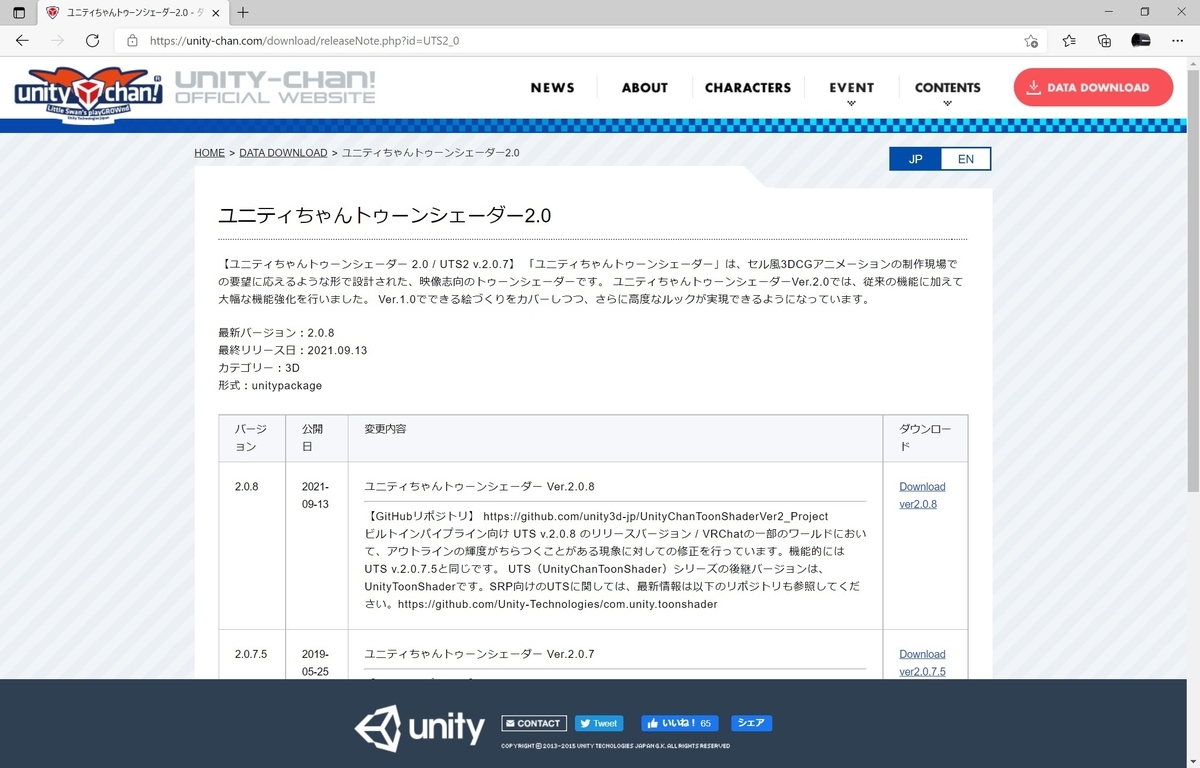The width and height of the screenshot is (1200, 768).
Task: Open the NEWS menu item
Action: click(553, 88)
